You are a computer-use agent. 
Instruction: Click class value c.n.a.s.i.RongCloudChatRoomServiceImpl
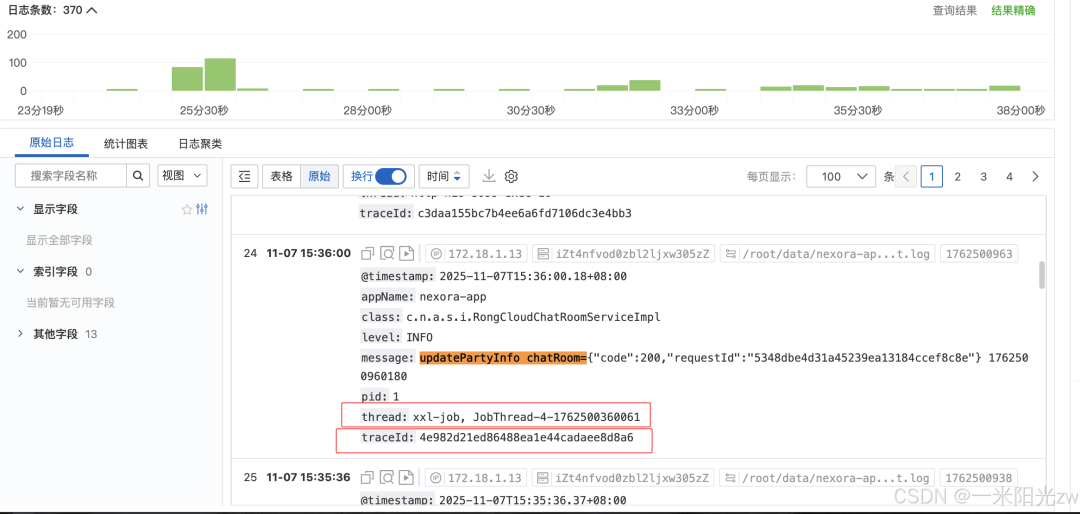point(532,318)
